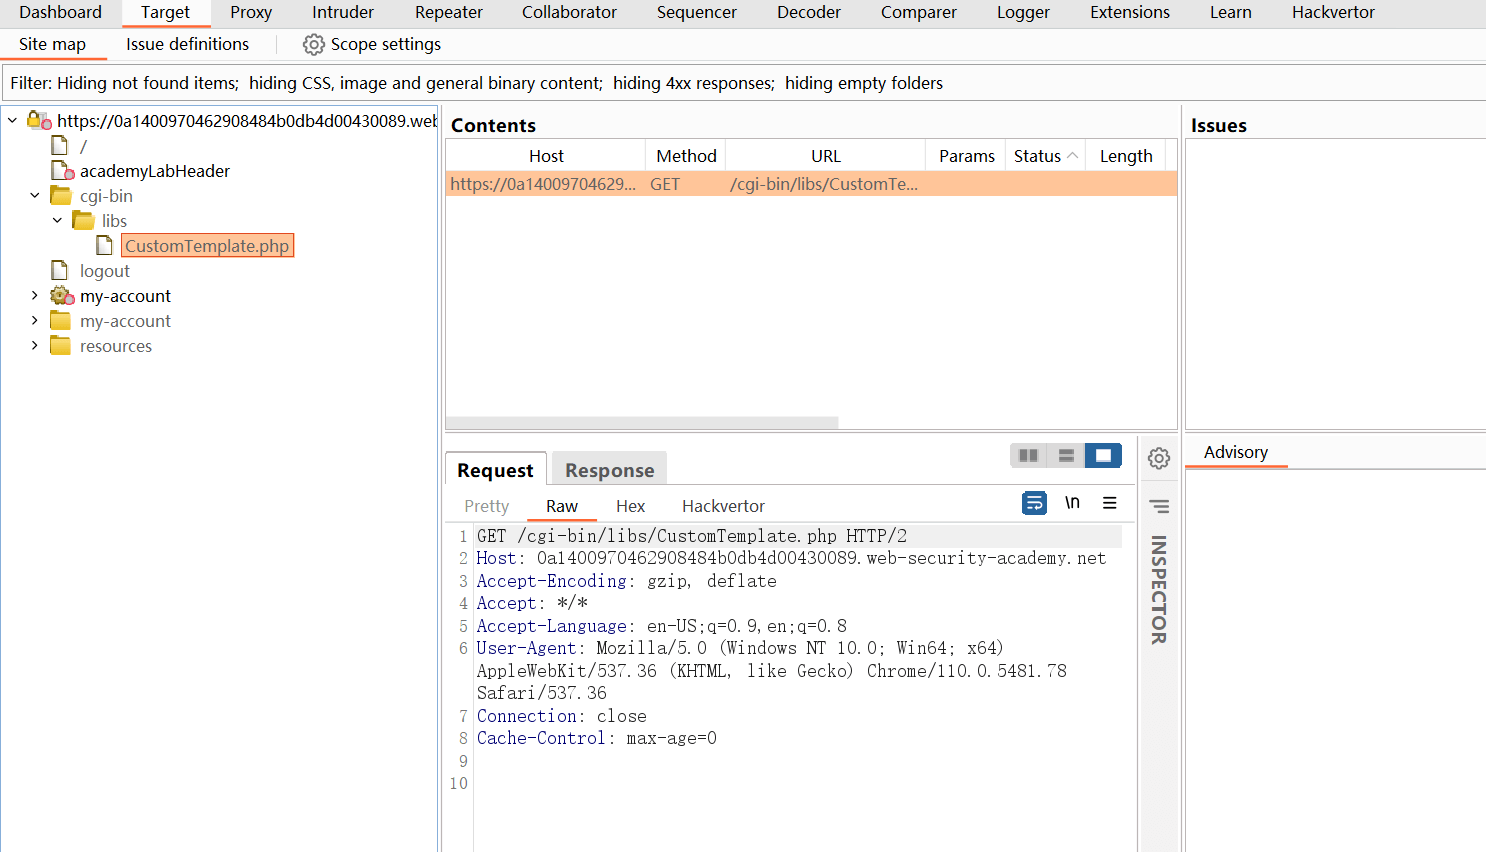
Task: Switch to side-by-side layout view
Action: [x=1028, y=456]
